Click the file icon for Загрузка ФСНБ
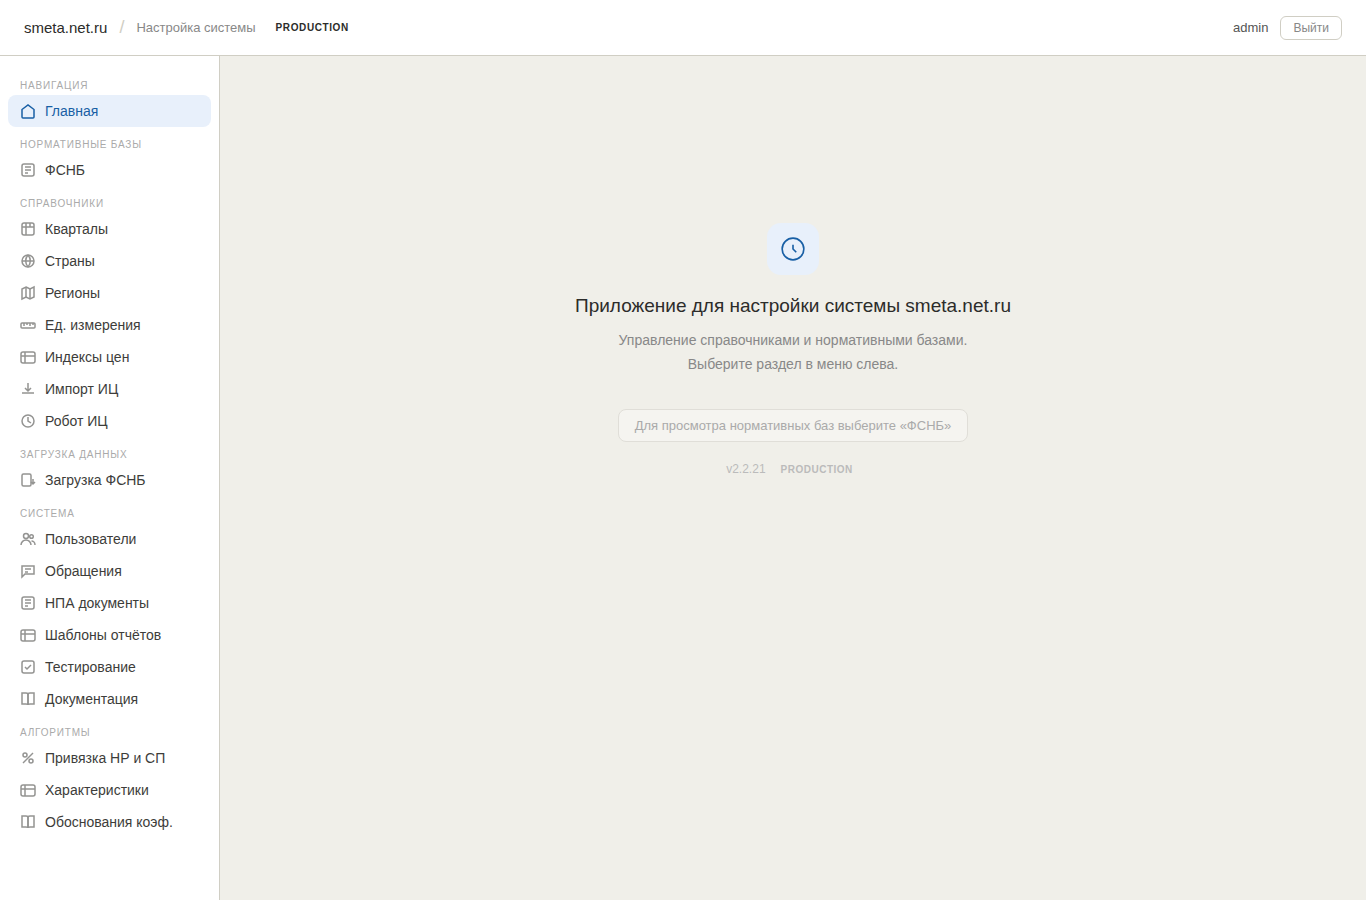The height and width of the screenshot is (900, 1366). (28, 480)
